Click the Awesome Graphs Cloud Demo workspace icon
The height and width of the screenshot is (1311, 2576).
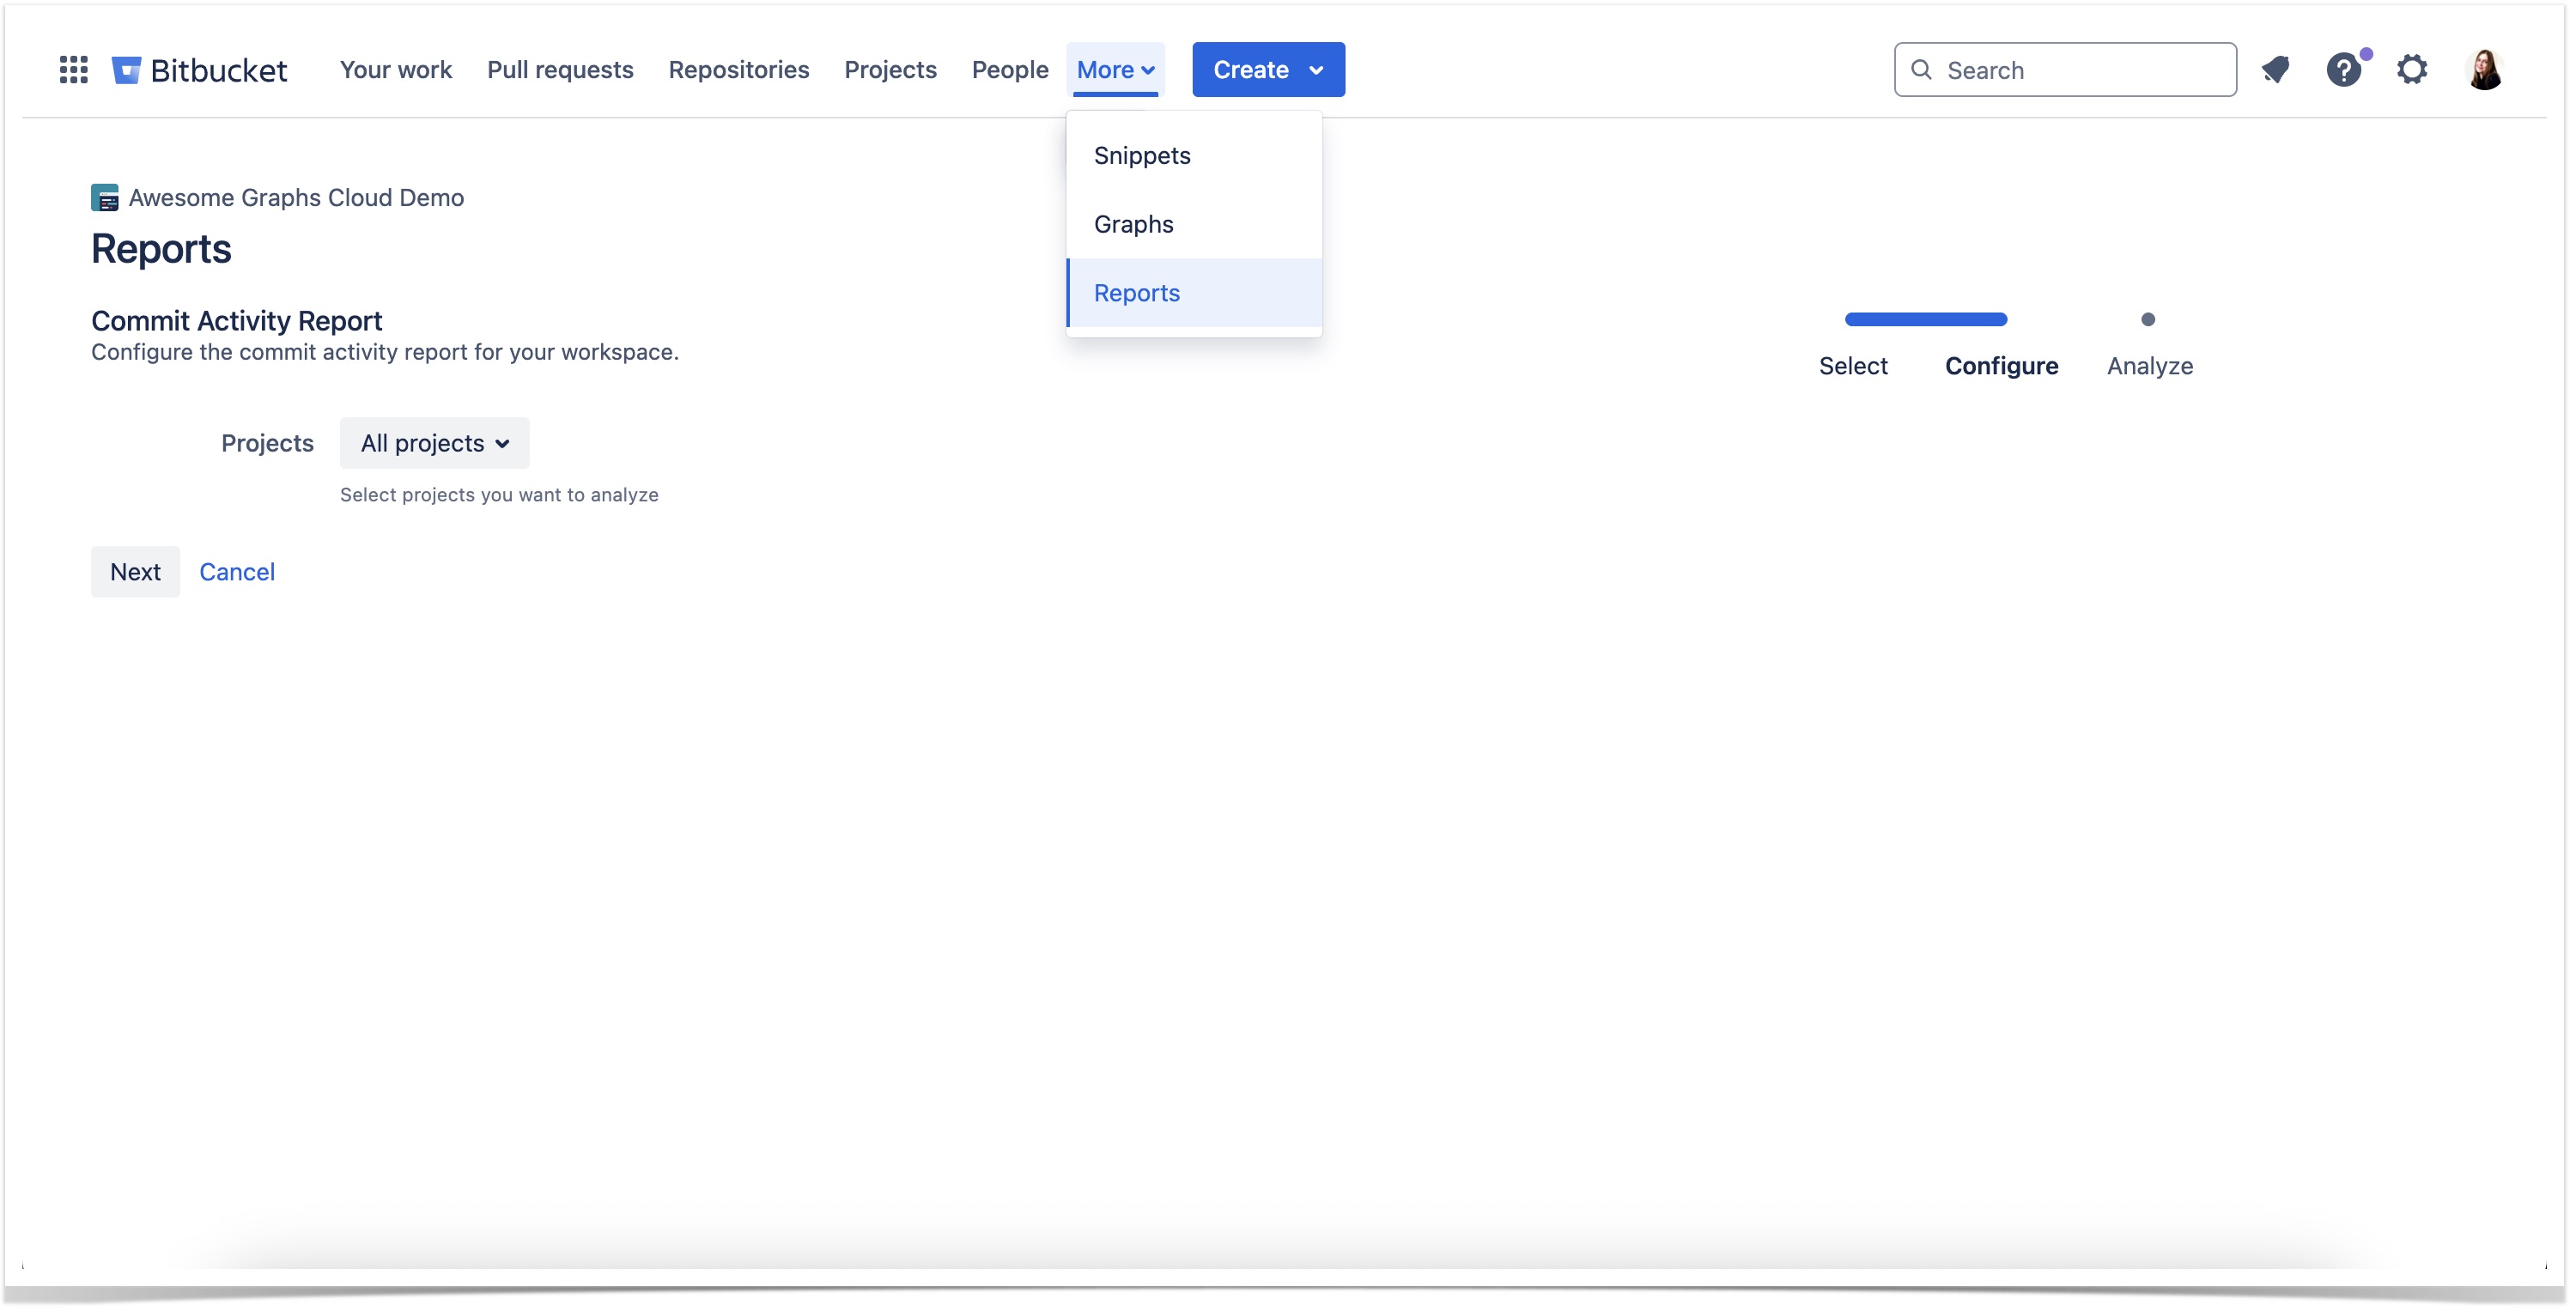pos(104,198)
